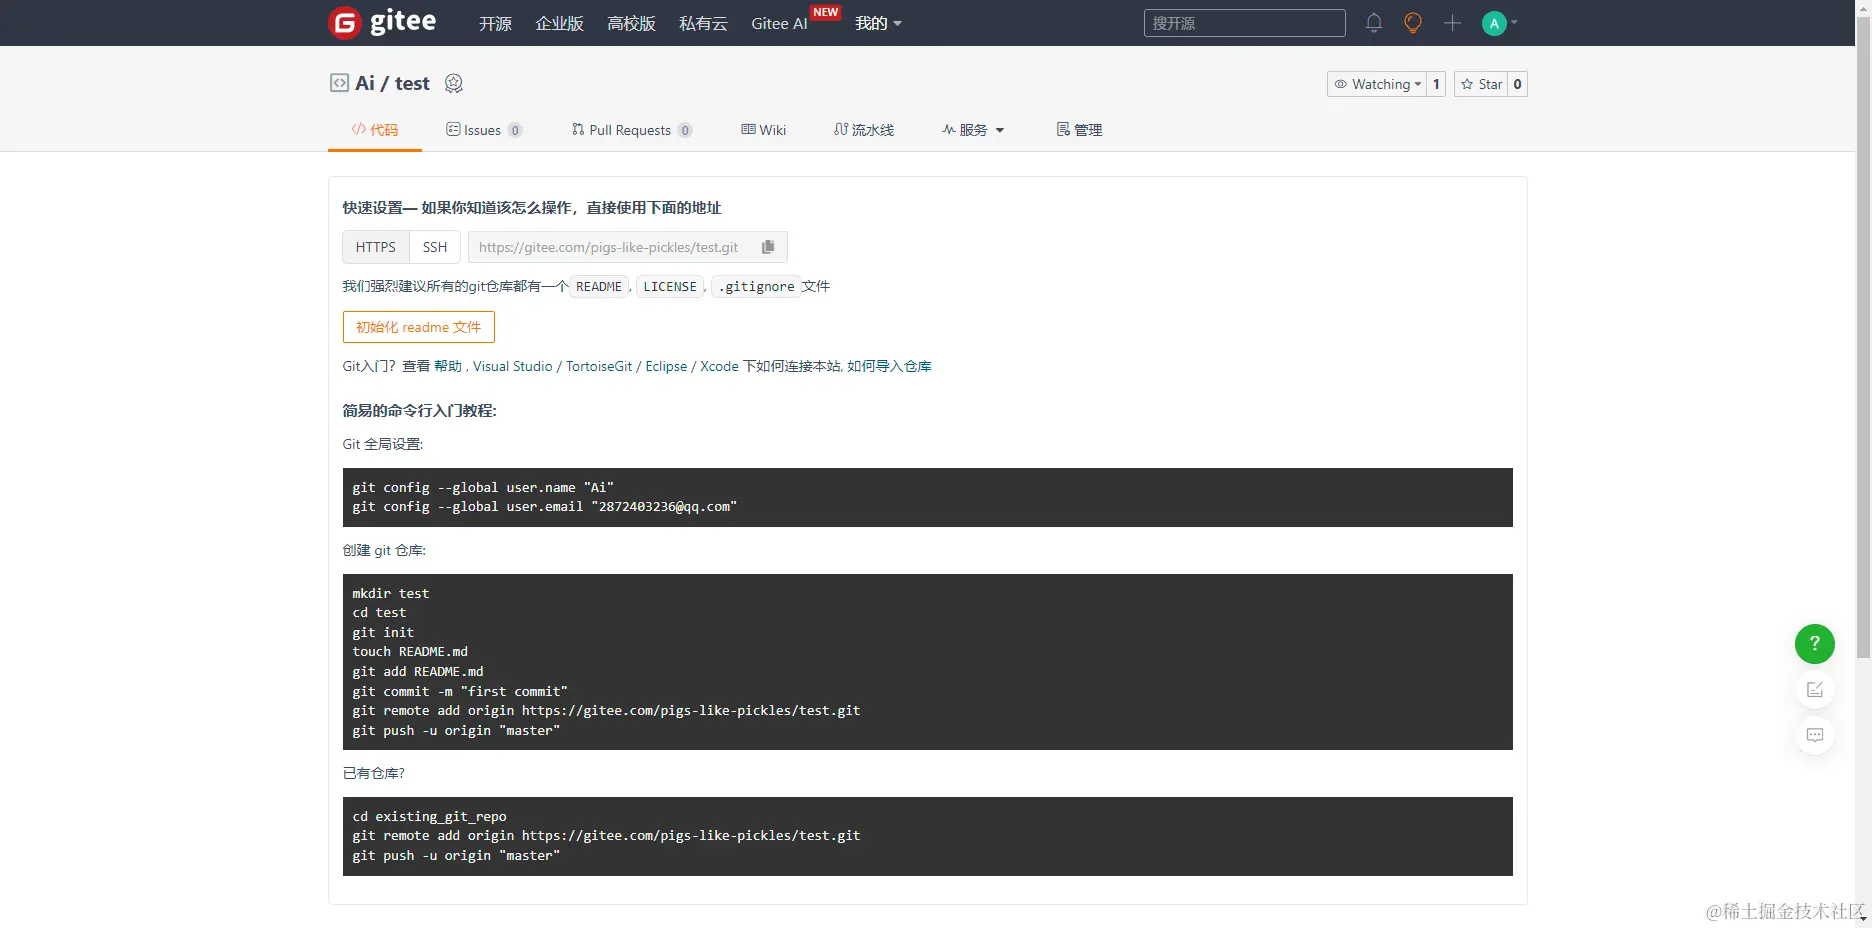
Task: Open the Visual Studio link
Action: pyautogui.click(x=512, y=366)
